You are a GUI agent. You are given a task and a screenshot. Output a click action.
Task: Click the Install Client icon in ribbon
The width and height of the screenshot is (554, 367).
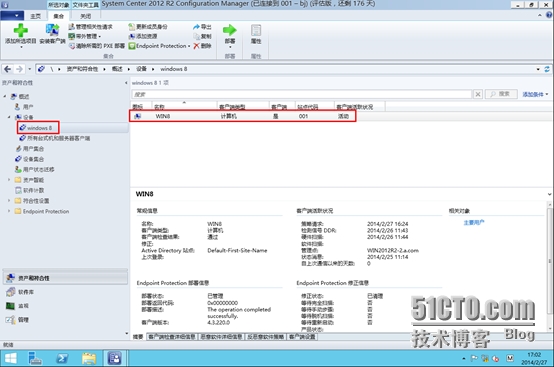52,30
